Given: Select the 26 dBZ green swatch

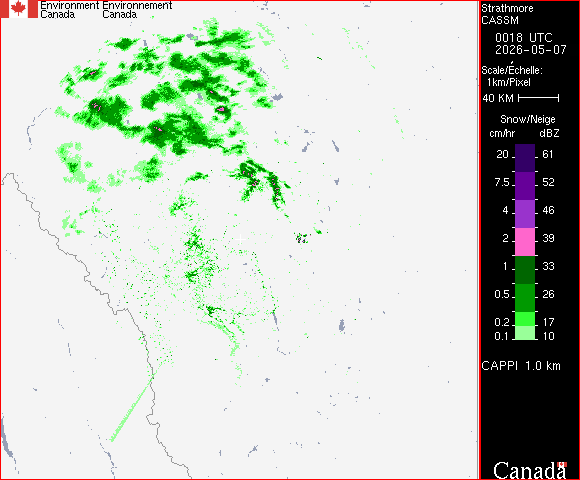Looking at the screenshot, I should (x=525, y=298).
